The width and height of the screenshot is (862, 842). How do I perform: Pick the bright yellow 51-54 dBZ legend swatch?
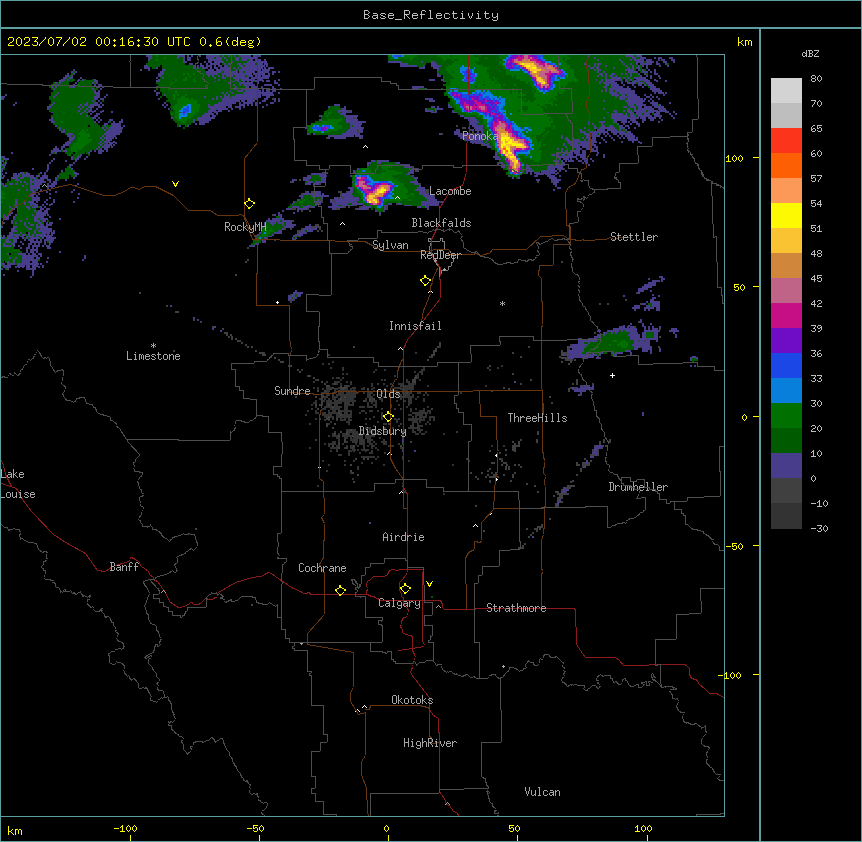tap(786, 215)
